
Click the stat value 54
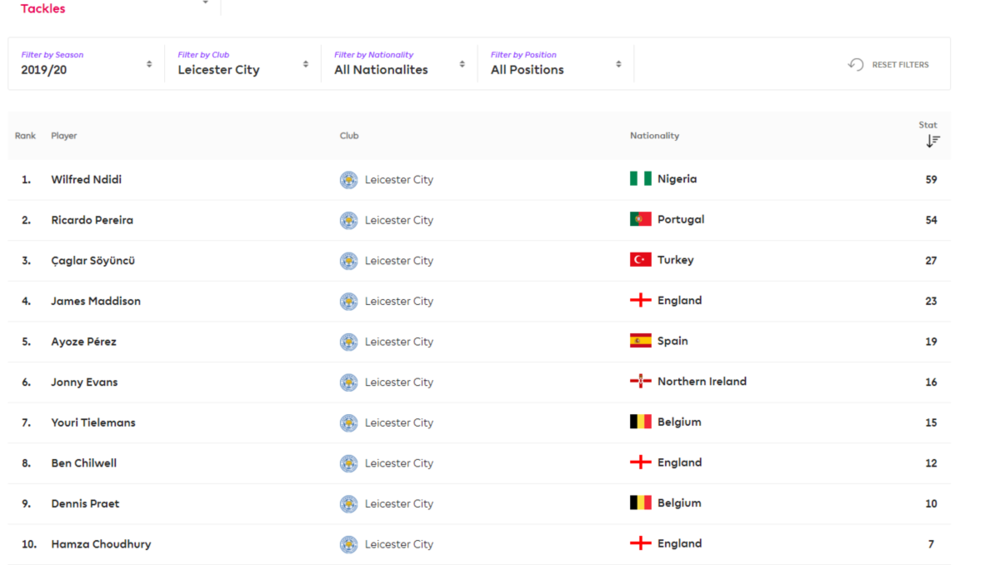click(x=931, y=220)
